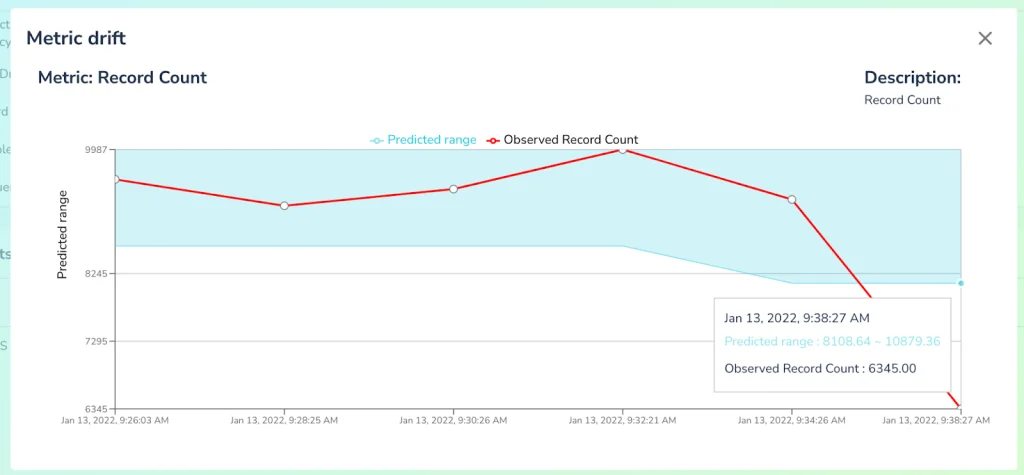
Task: Click the Metric: Record Count heading
Action: click(122, 77)
